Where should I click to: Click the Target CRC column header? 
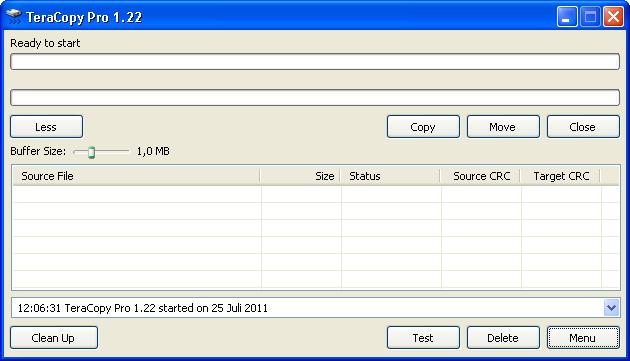[x=560, y=176]
